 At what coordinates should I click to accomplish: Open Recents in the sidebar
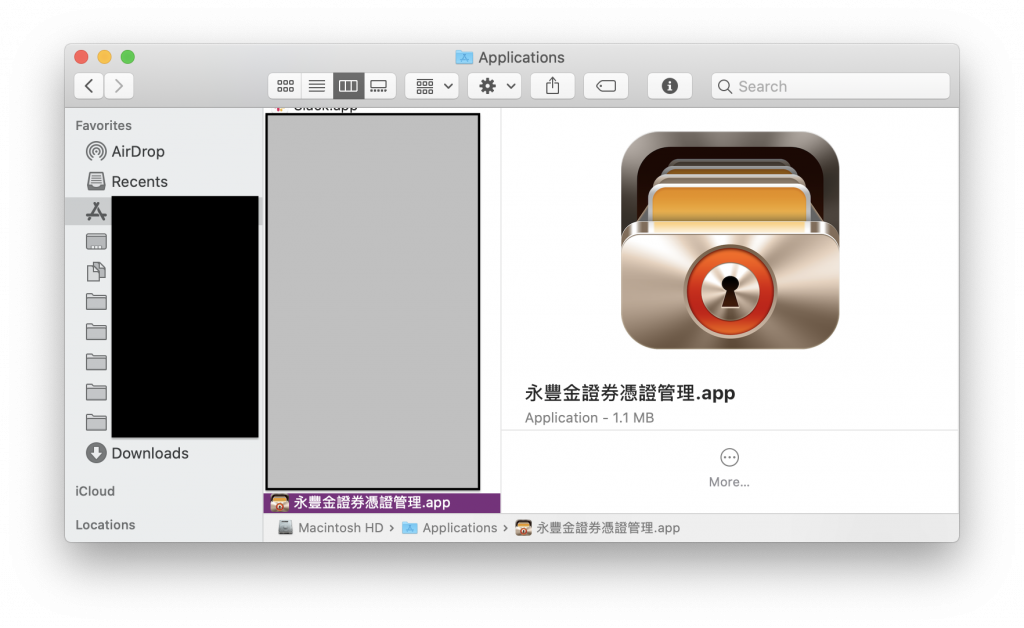tap(126, 181)
